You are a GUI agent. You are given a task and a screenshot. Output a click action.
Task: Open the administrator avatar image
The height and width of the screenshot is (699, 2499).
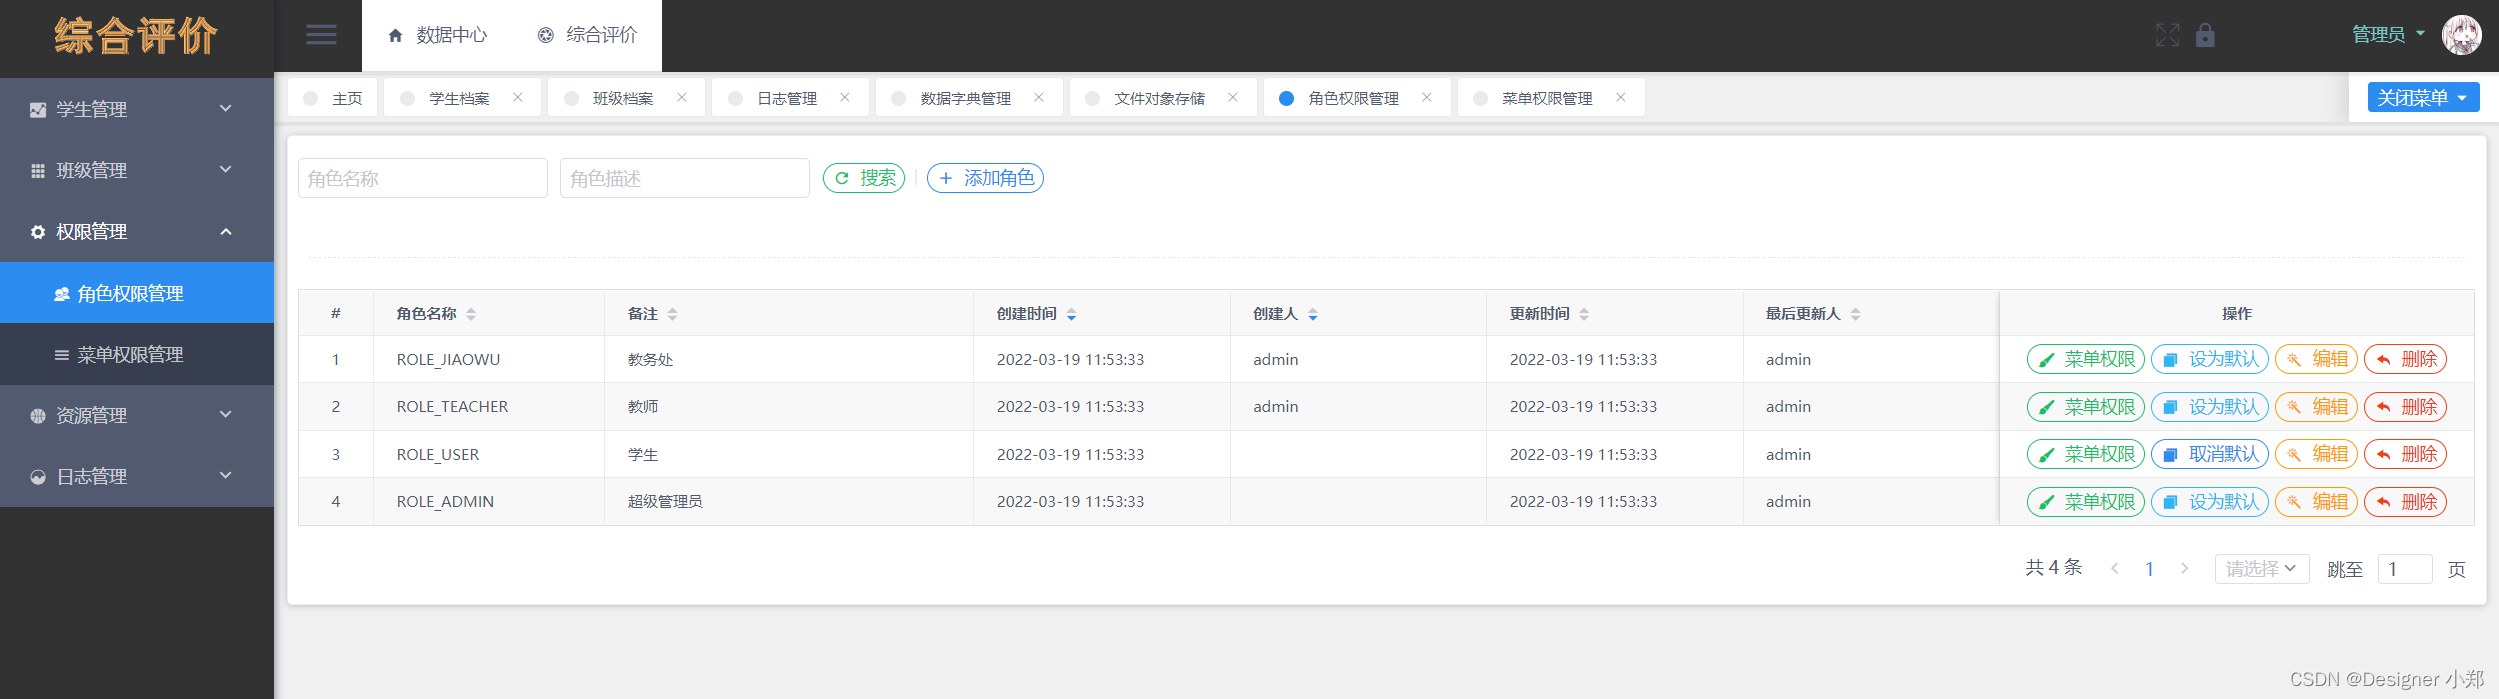2461,35
